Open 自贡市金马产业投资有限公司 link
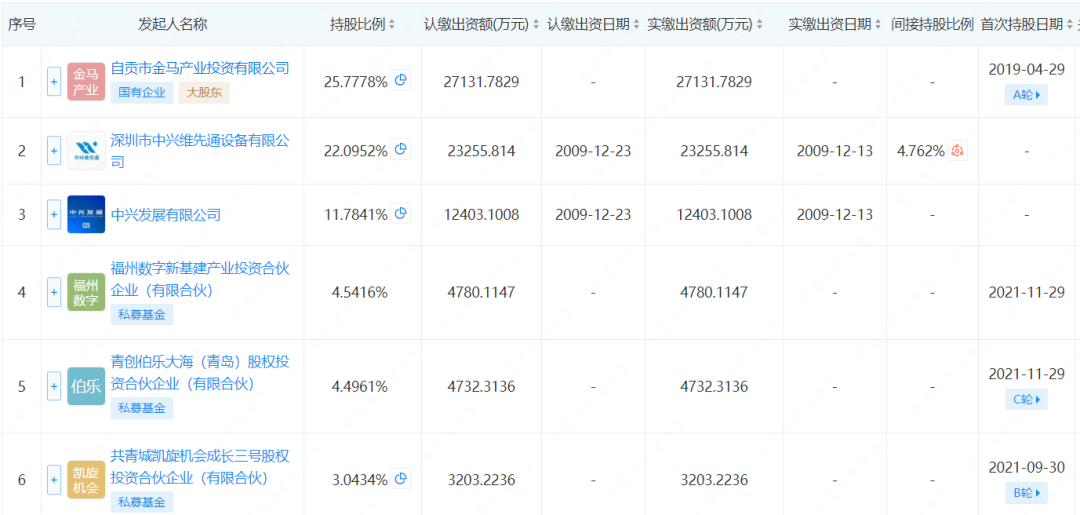The image size is (1080, 515). pos(200,67)
